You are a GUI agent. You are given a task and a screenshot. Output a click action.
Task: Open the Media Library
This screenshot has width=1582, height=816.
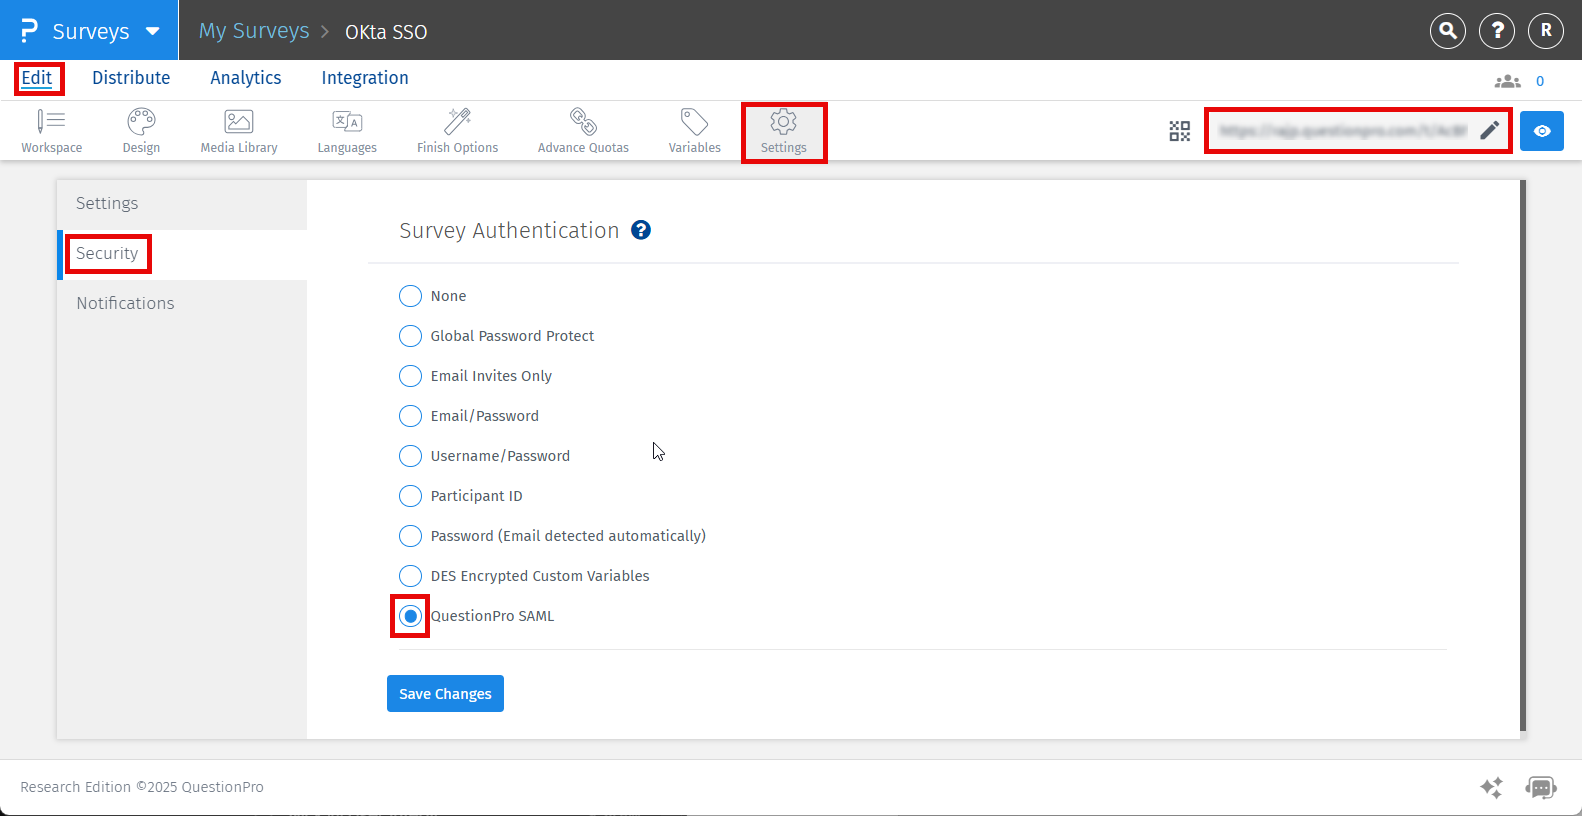tap(239, 132)
